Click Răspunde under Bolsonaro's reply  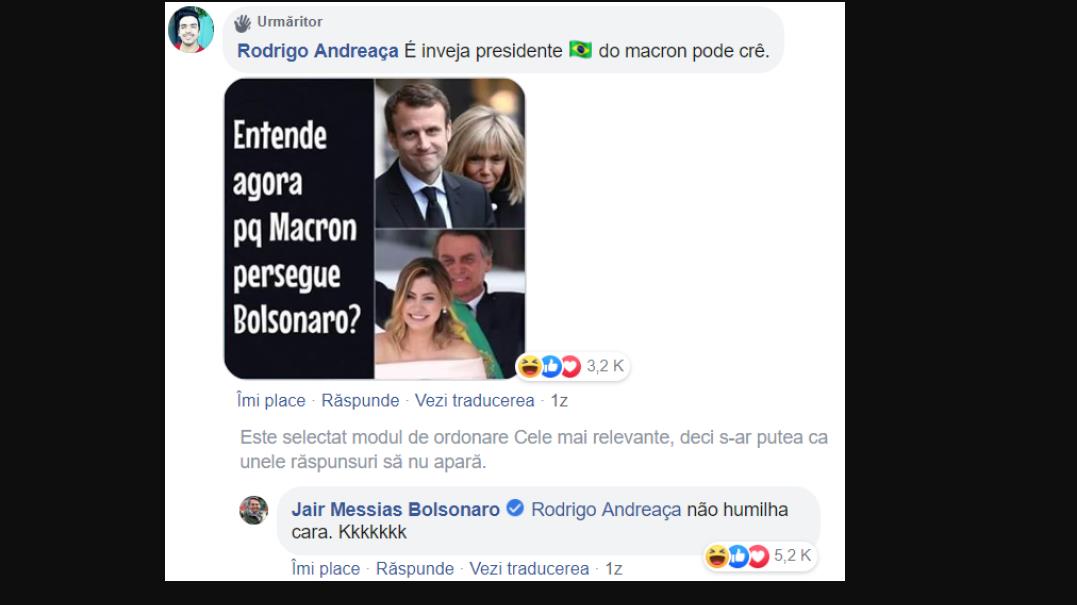coord(415,569)
